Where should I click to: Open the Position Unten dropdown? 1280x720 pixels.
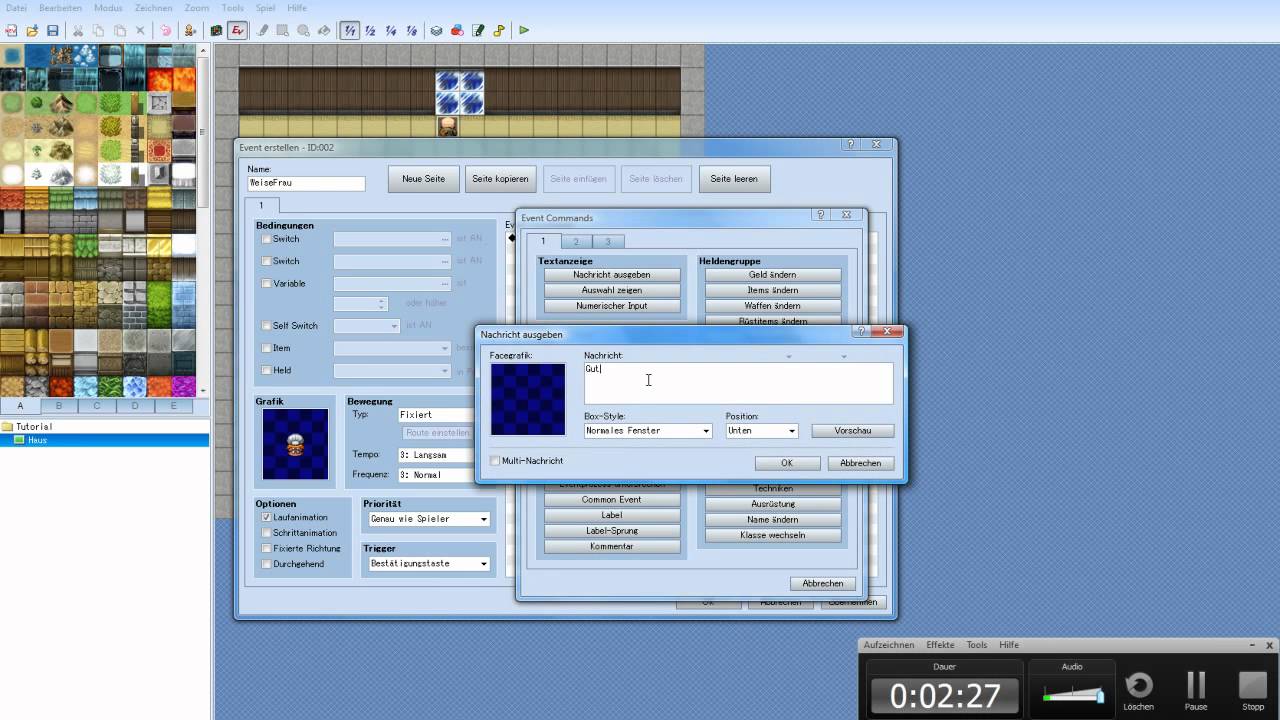[x=762, y=431]
